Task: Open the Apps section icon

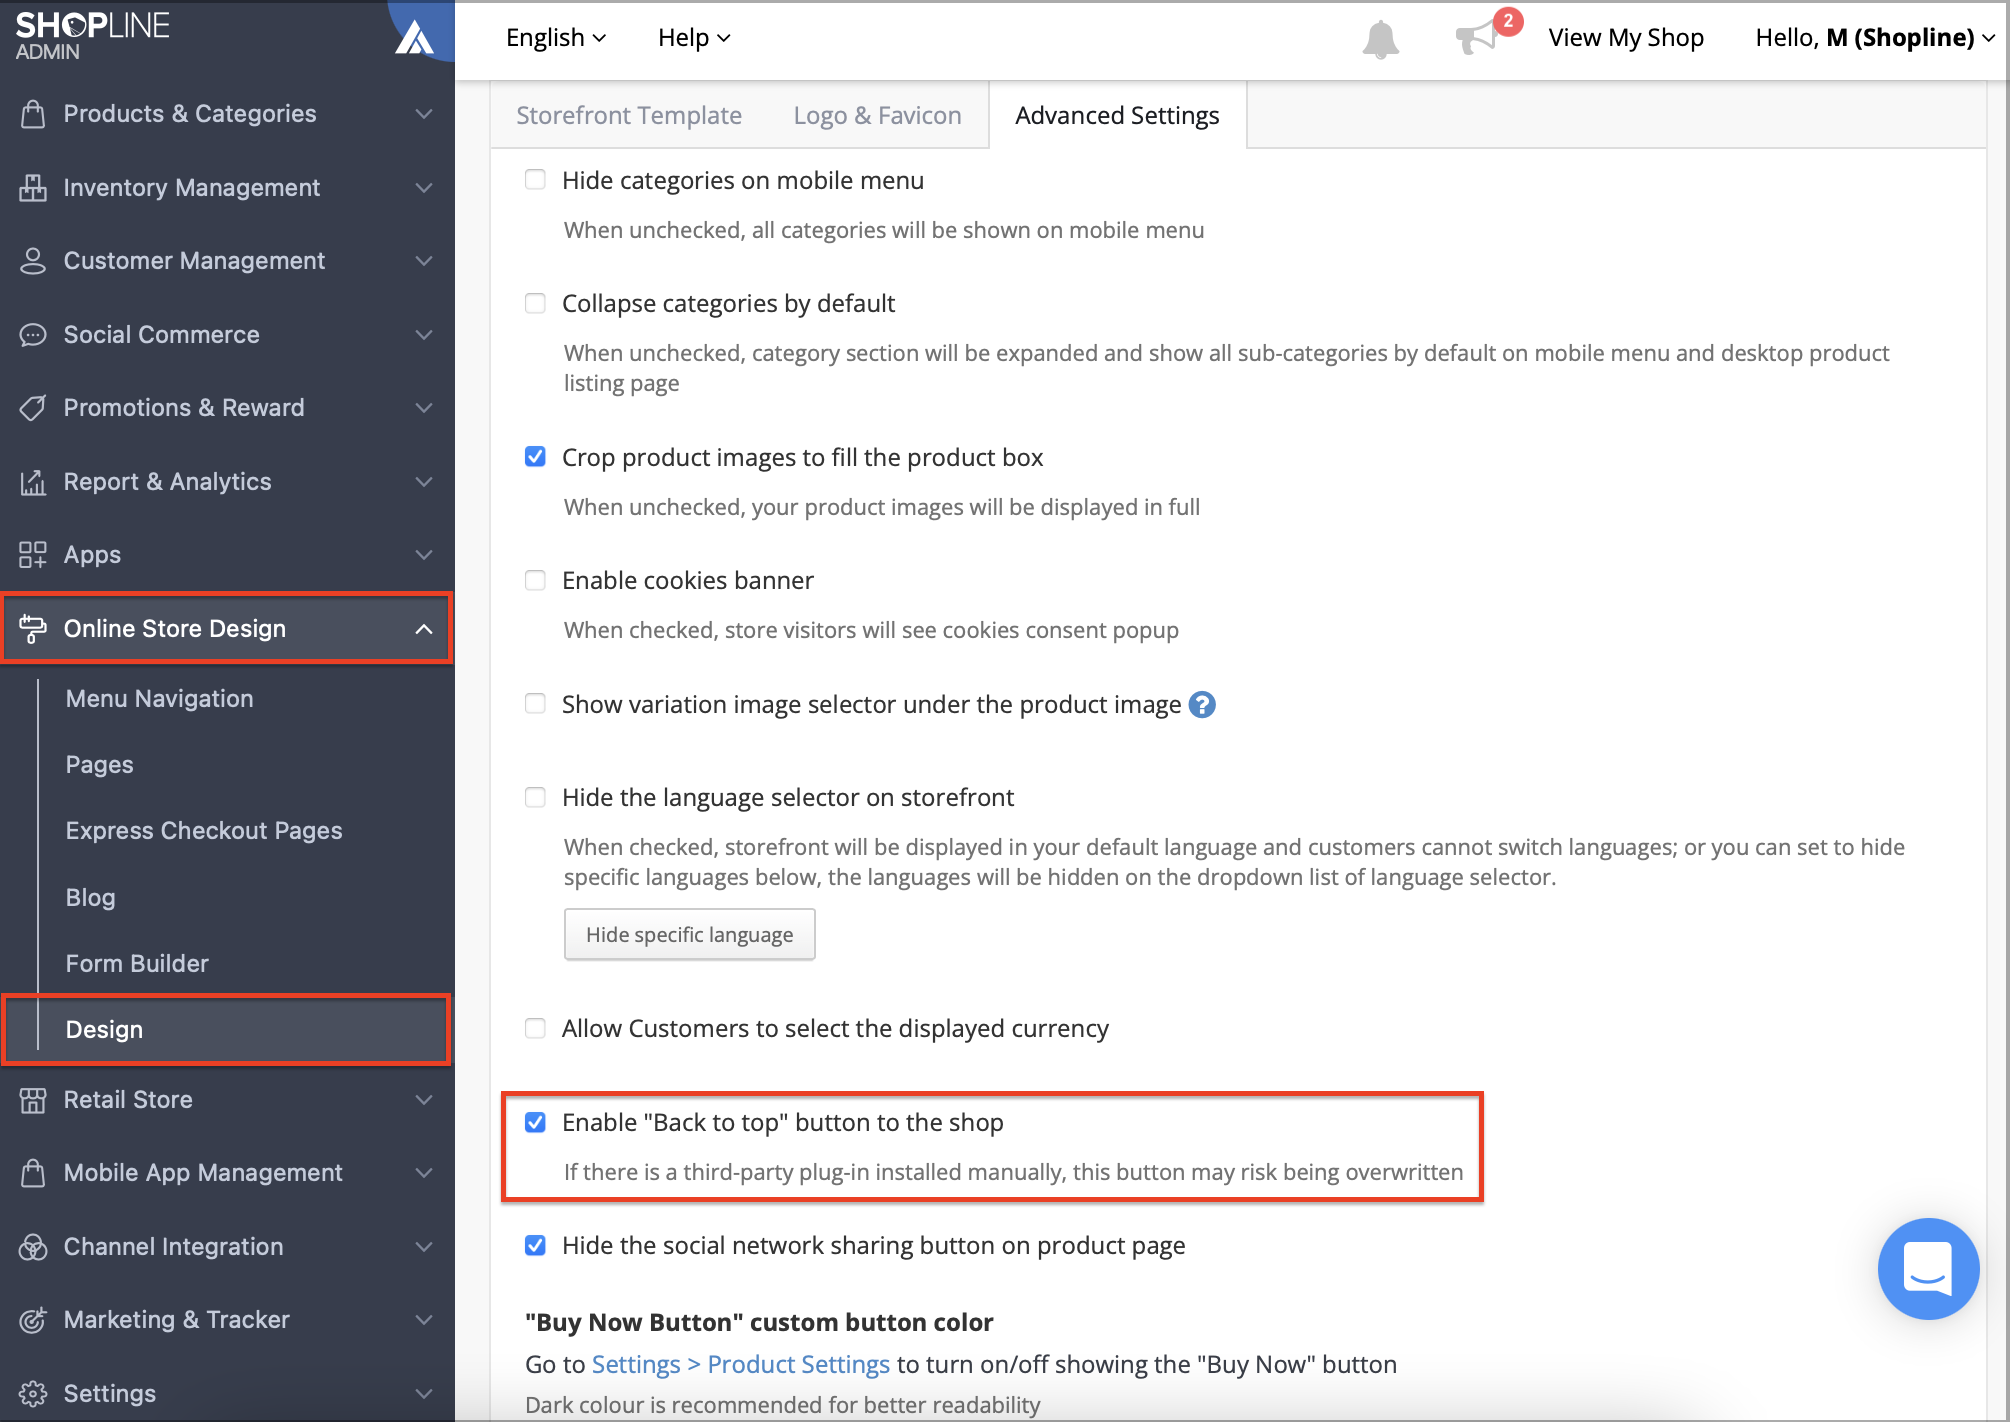Action: (33, 555)
